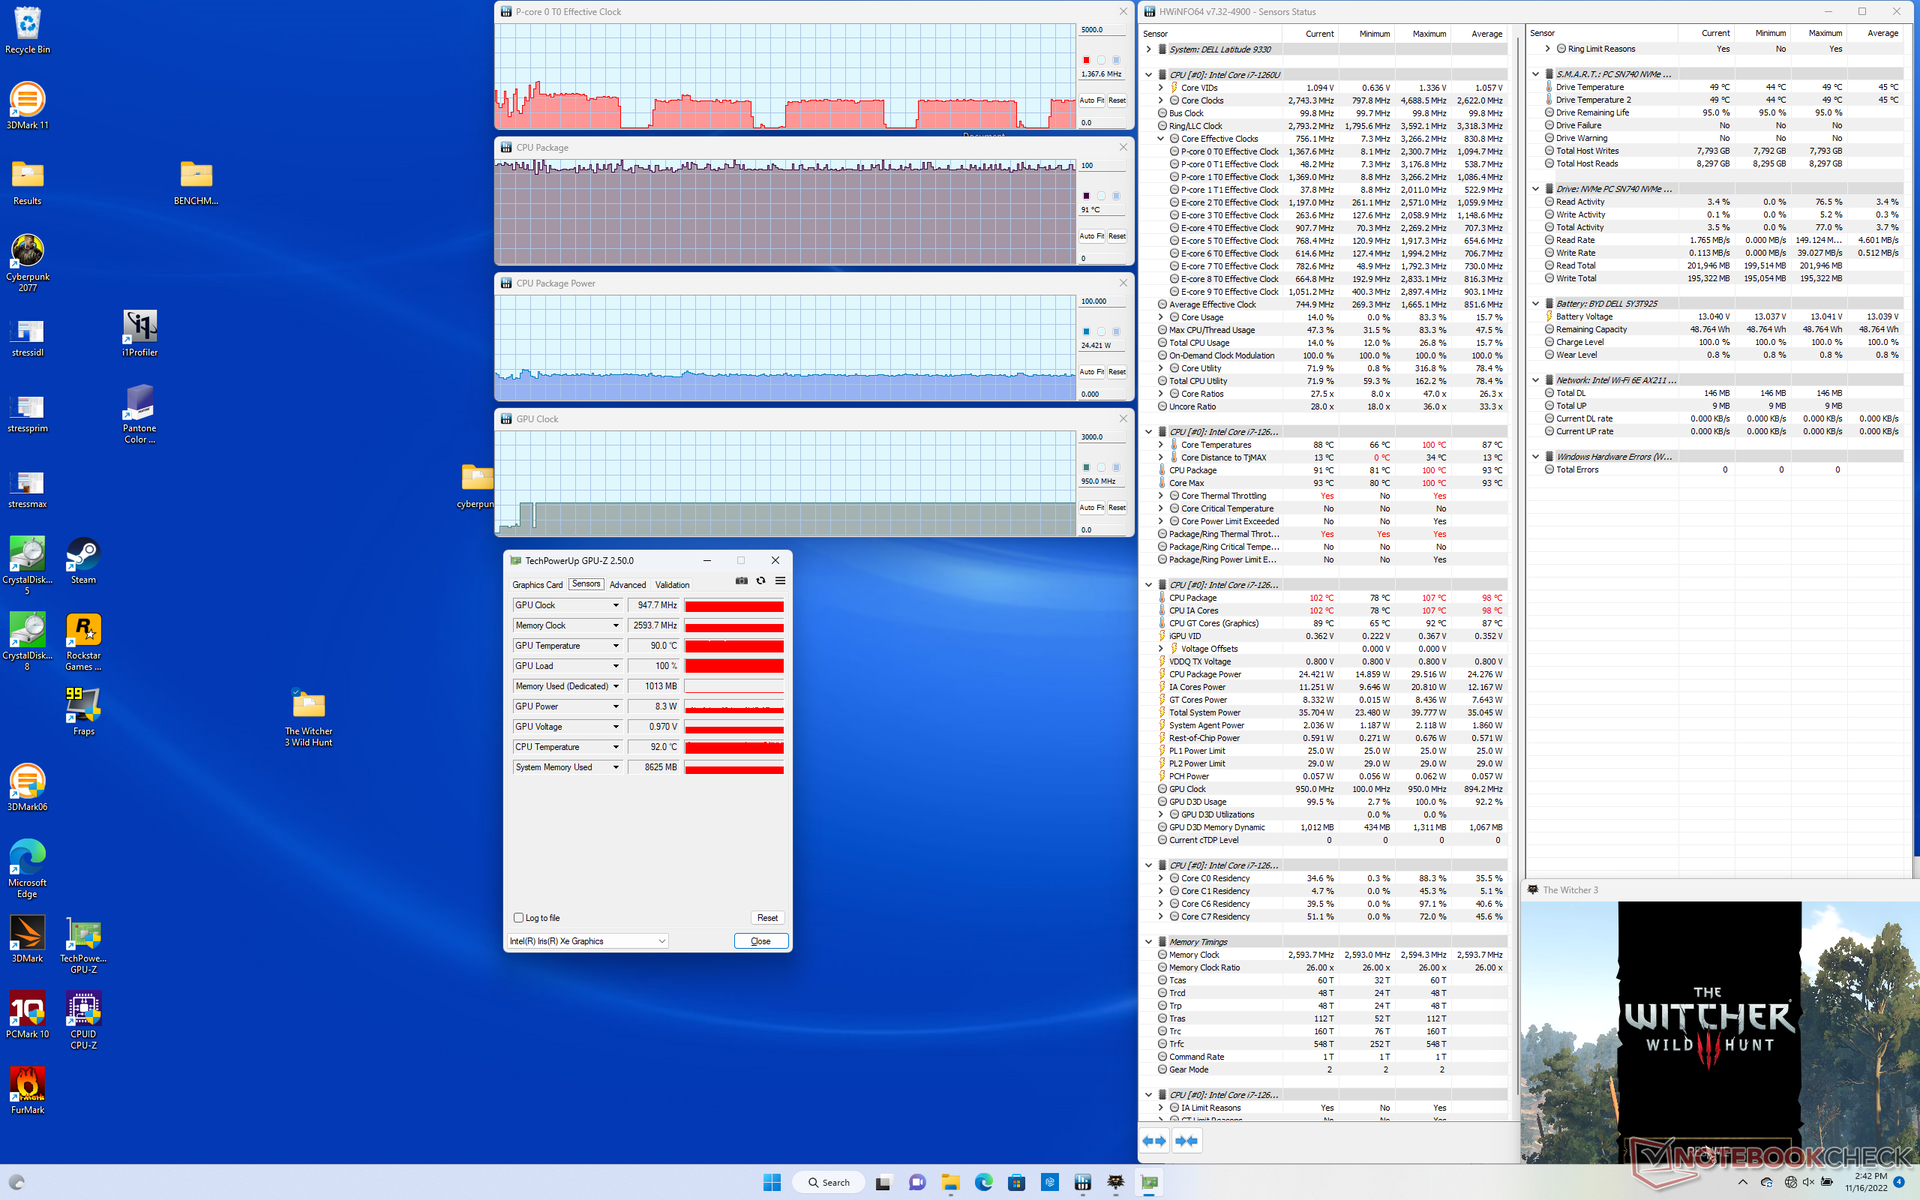This screenshot has height=1200, width=1920.
Task: Open the Validation tab in GPU-Z
Action: (x=672, y=585)
